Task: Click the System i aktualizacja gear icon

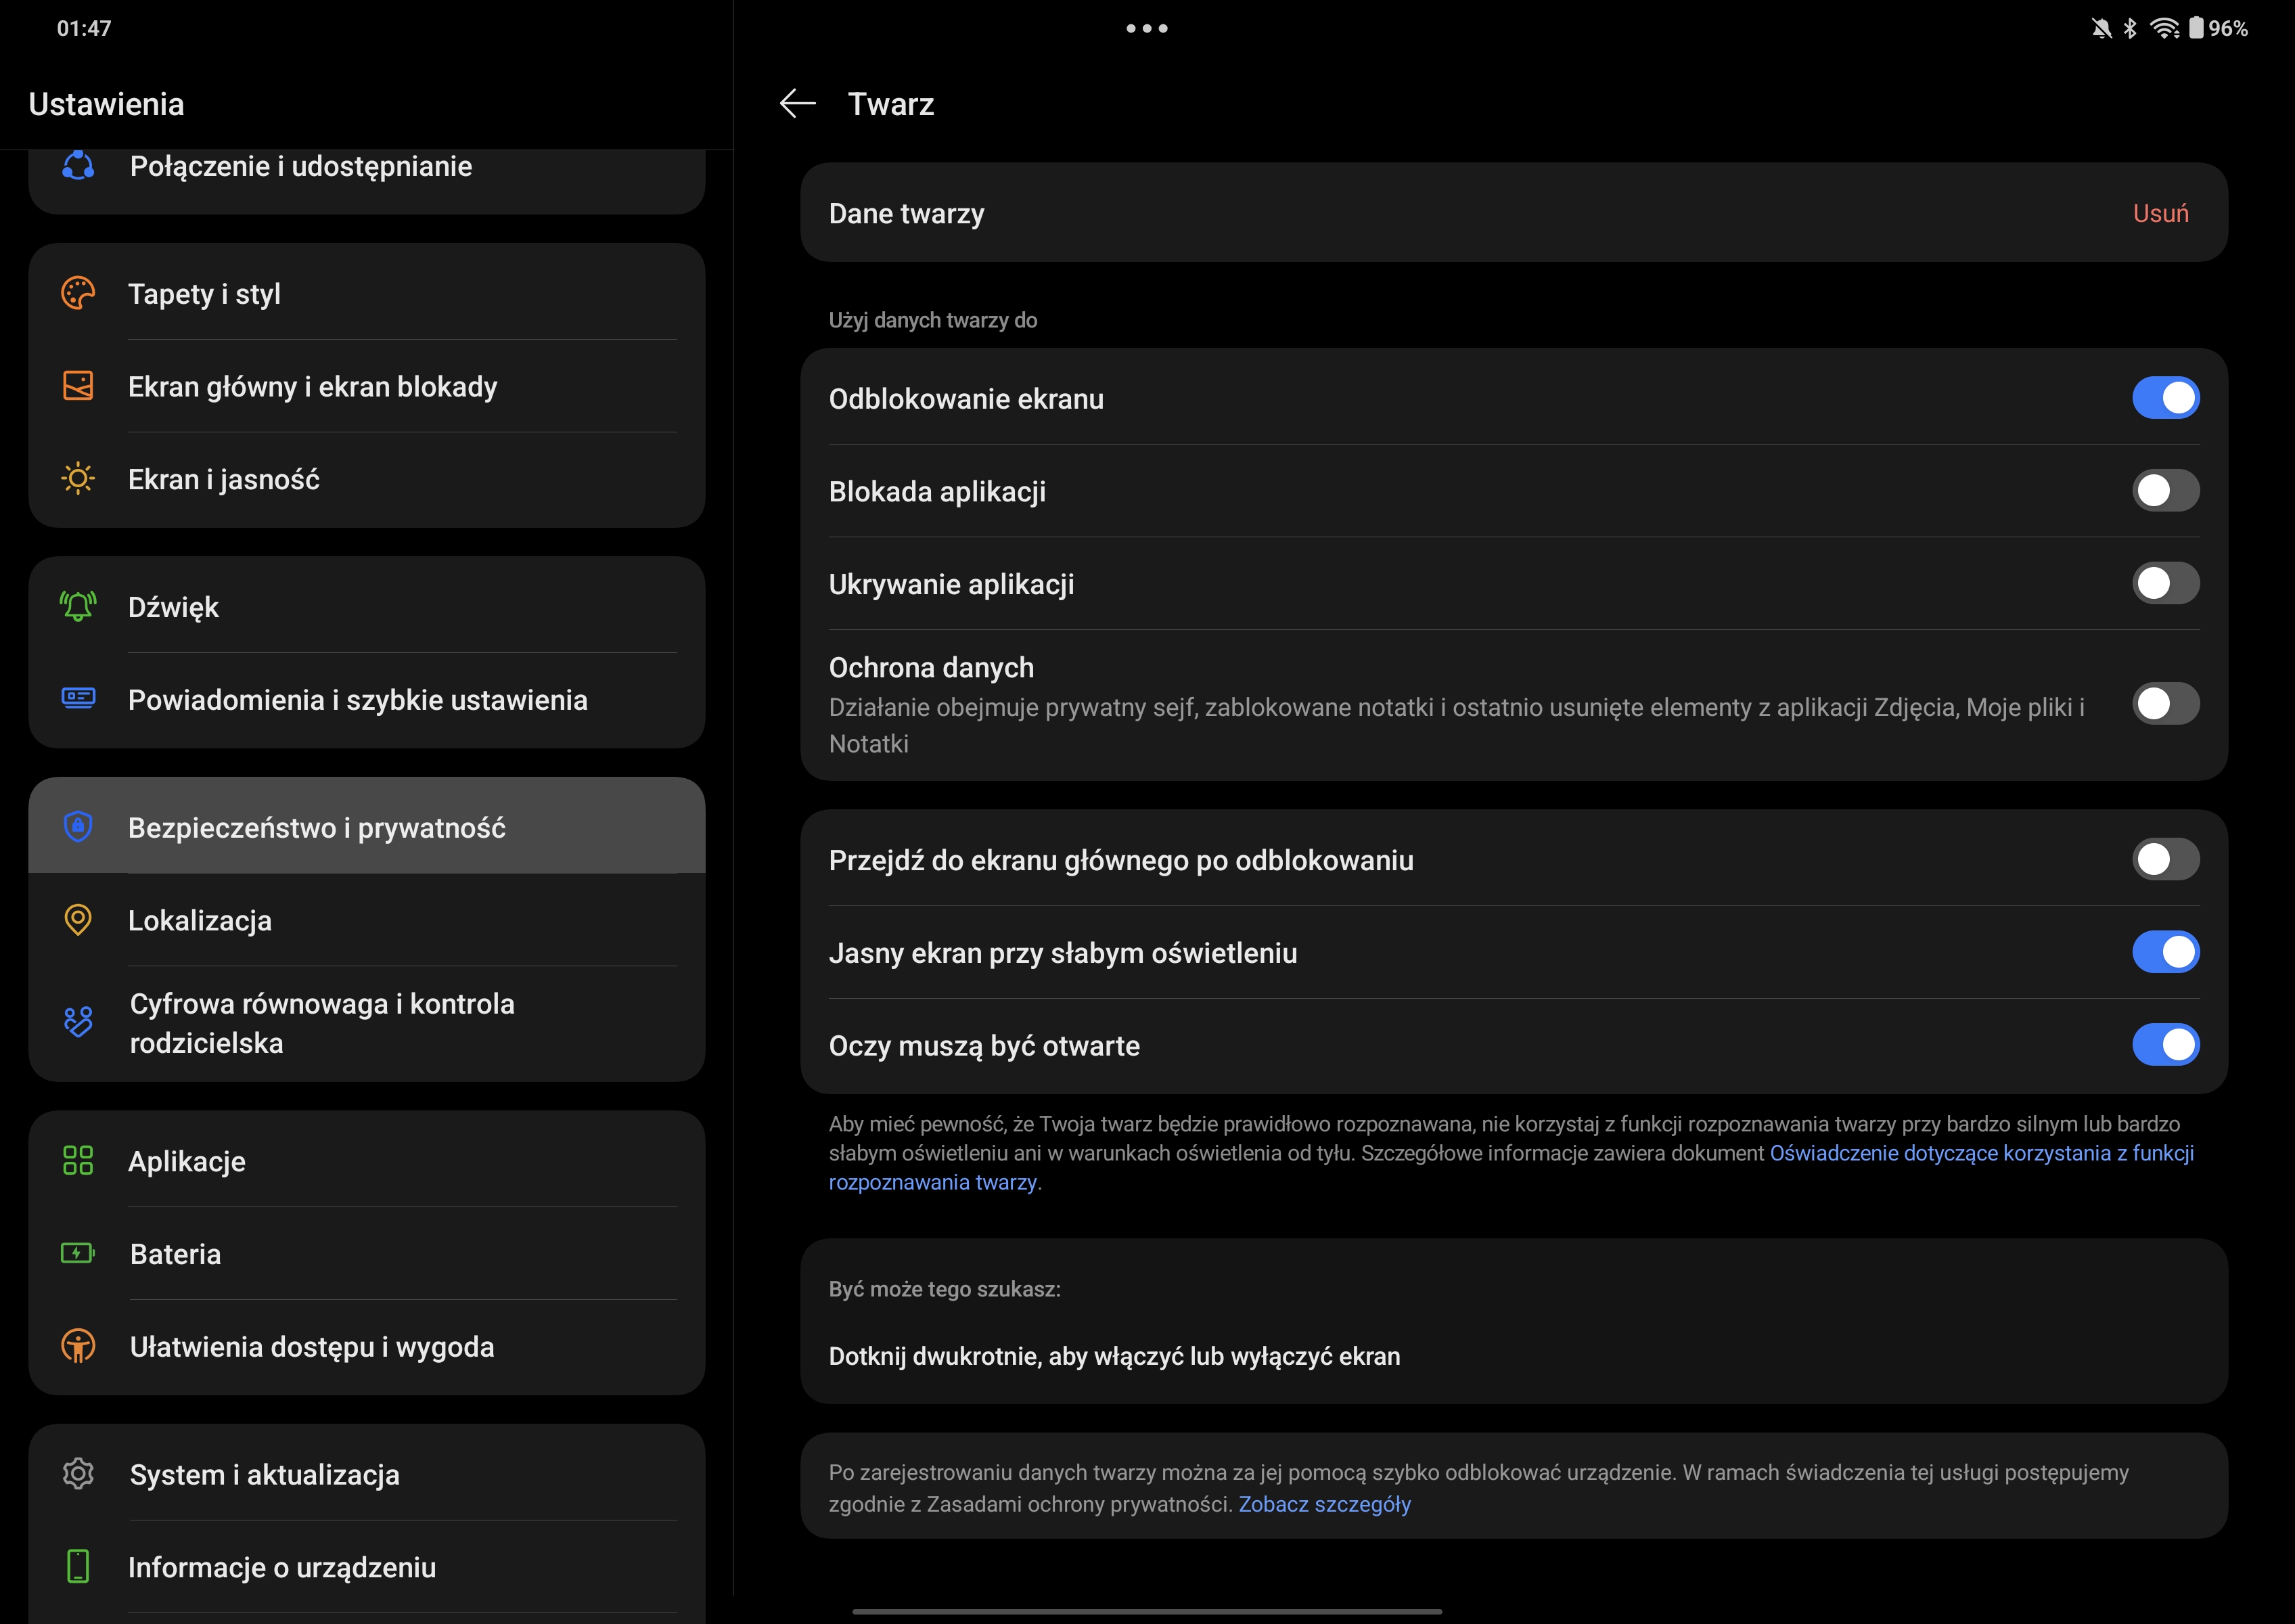Action: 78,1473
